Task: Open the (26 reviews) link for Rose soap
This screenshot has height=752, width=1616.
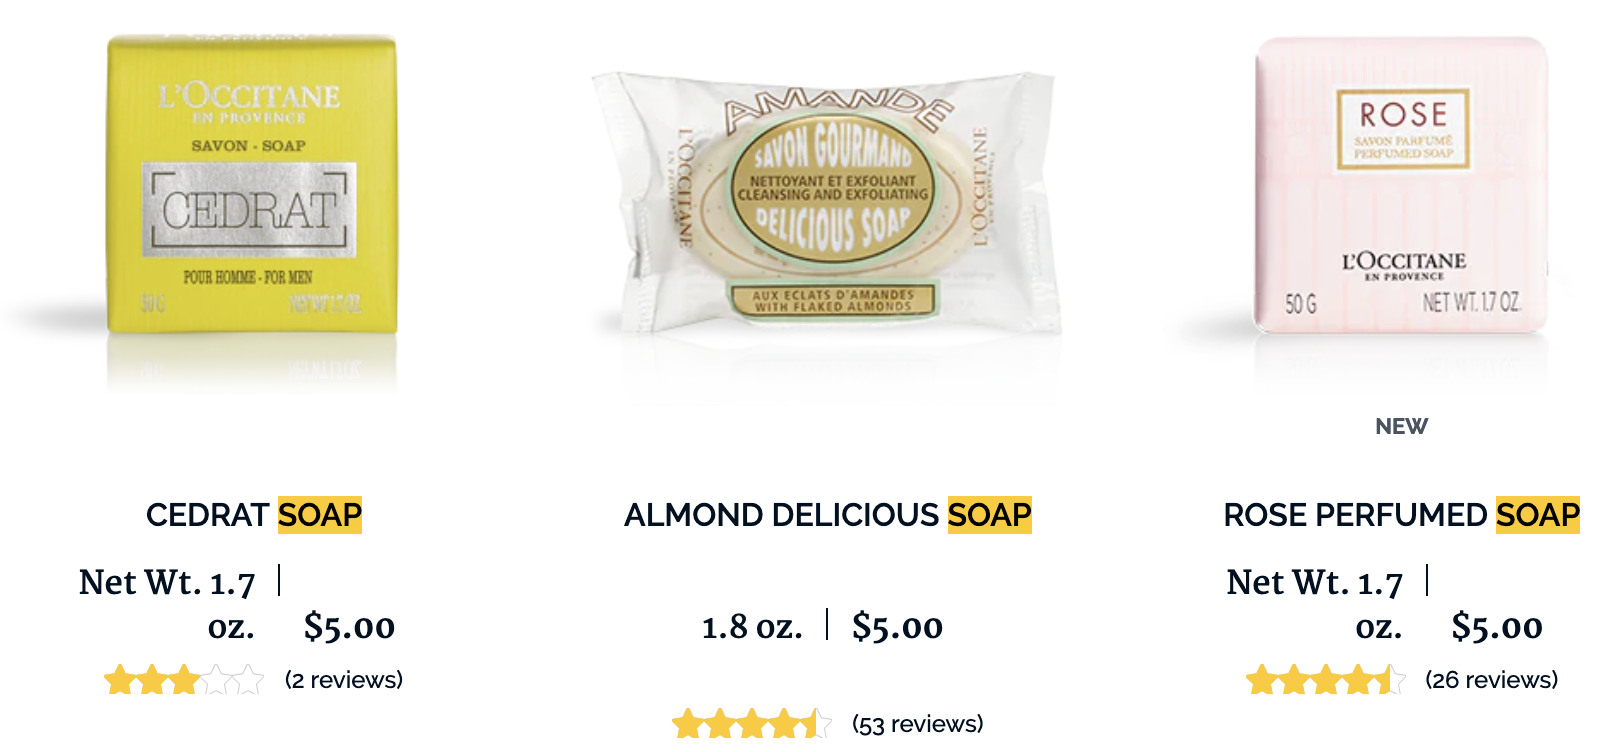Action: coord(1492,680)
